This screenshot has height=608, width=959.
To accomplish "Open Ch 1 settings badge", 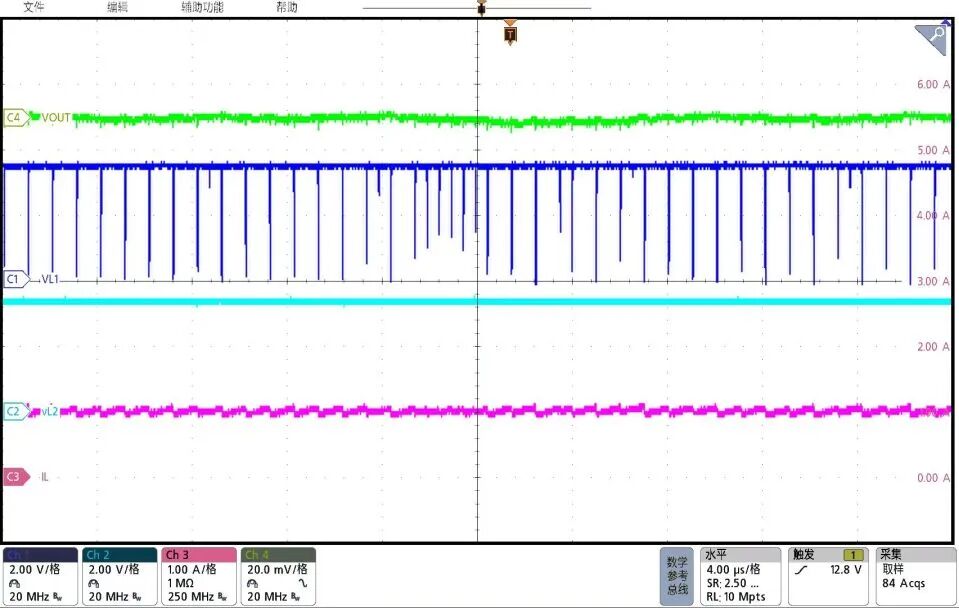I will coord(40,576).
